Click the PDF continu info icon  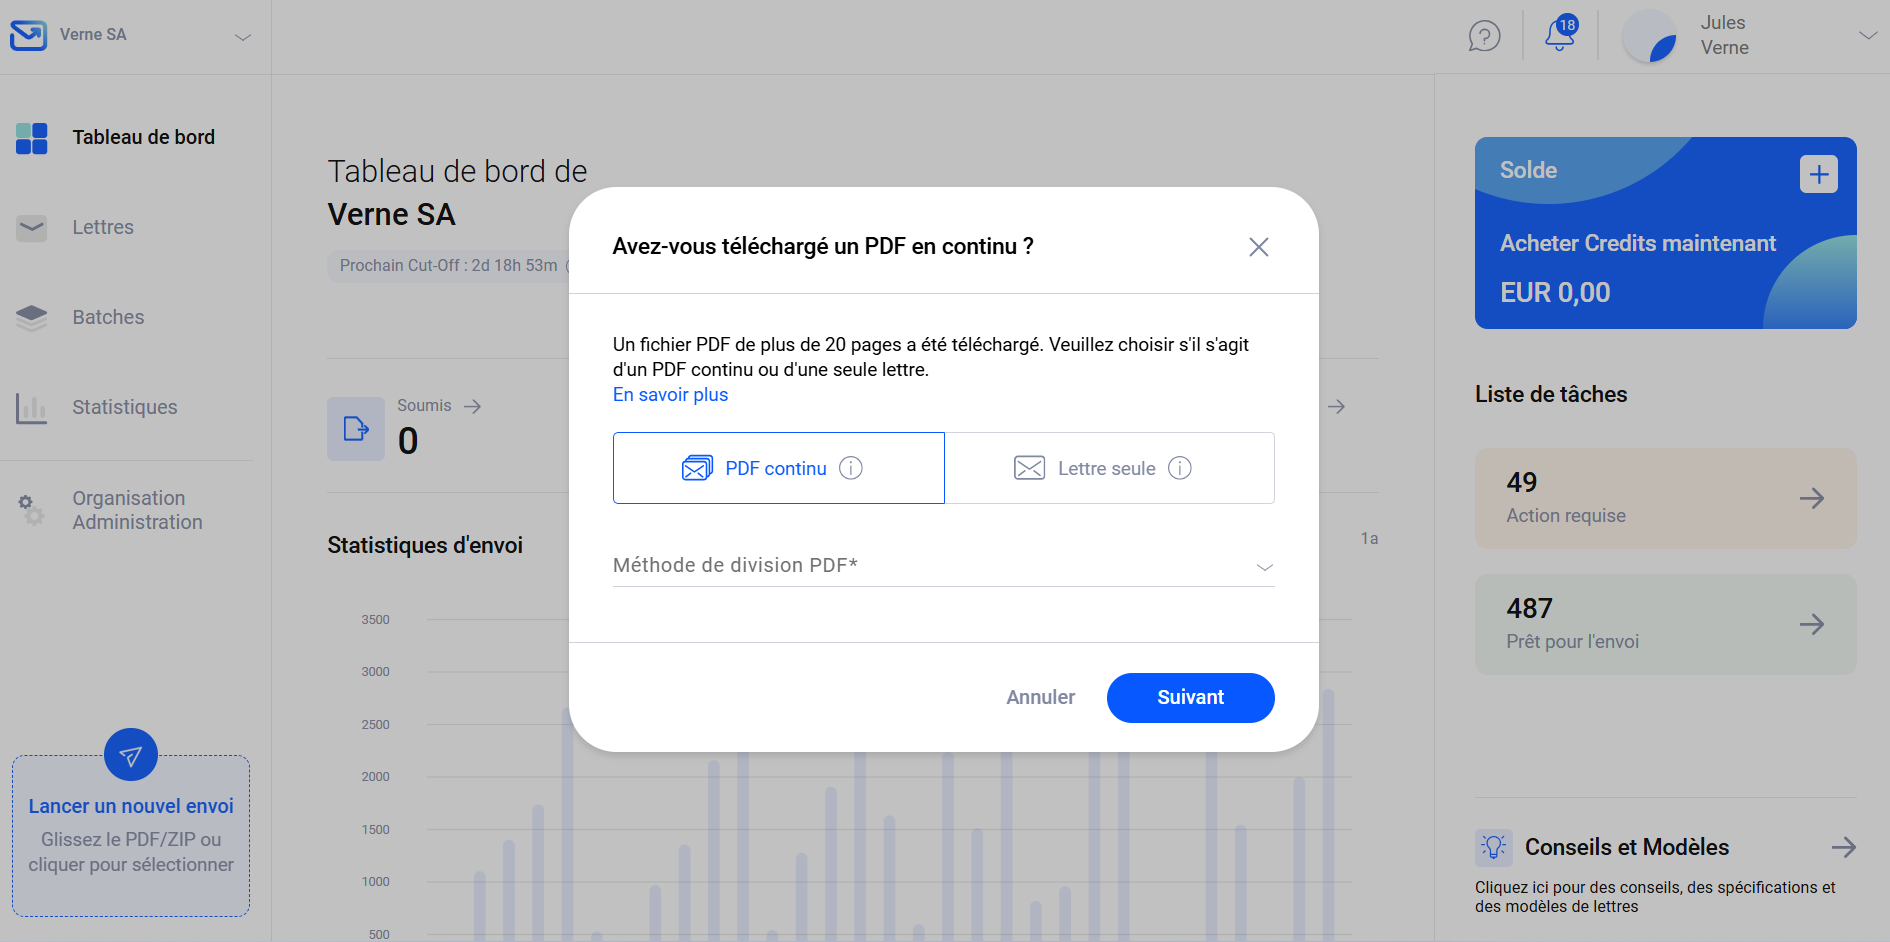[851, 468]
